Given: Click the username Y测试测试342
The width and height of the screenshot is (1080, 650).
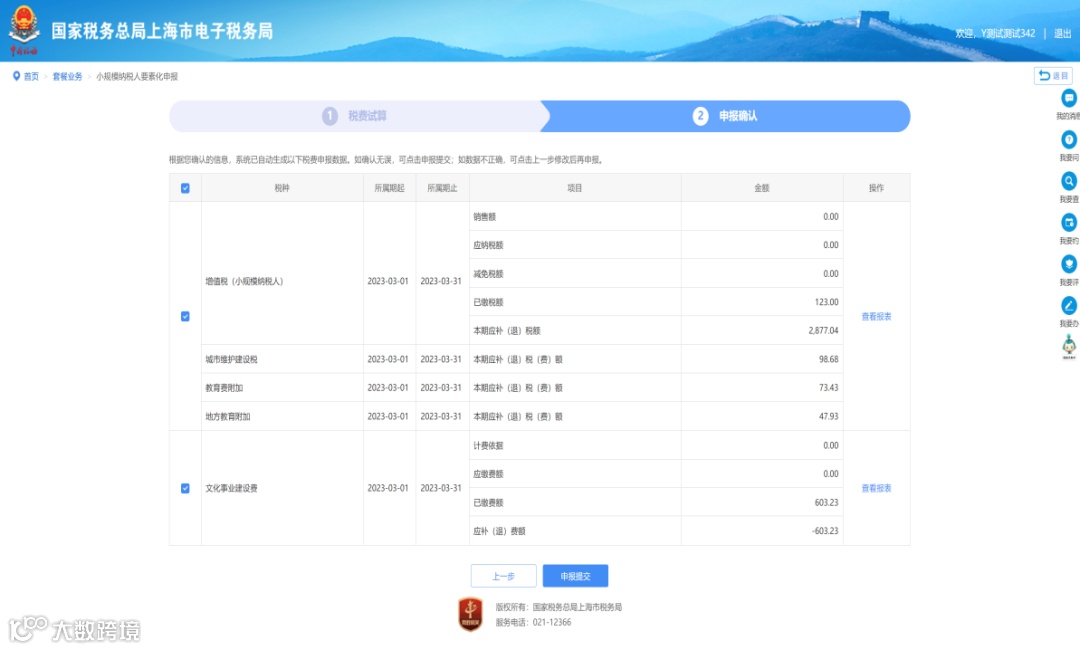Looking at the screenshot, I should [1008, 33].
